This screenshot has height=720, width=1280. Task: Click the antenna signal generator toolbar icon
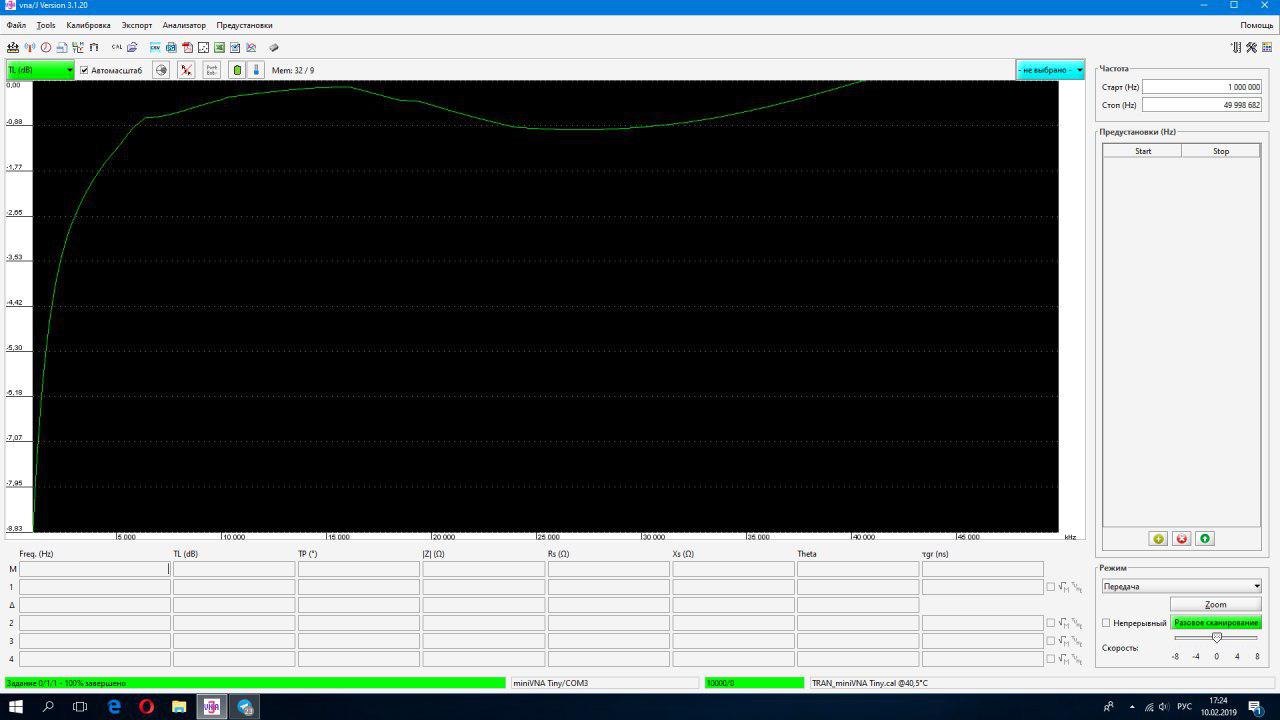pyautogui.click(x=29, y=47)
